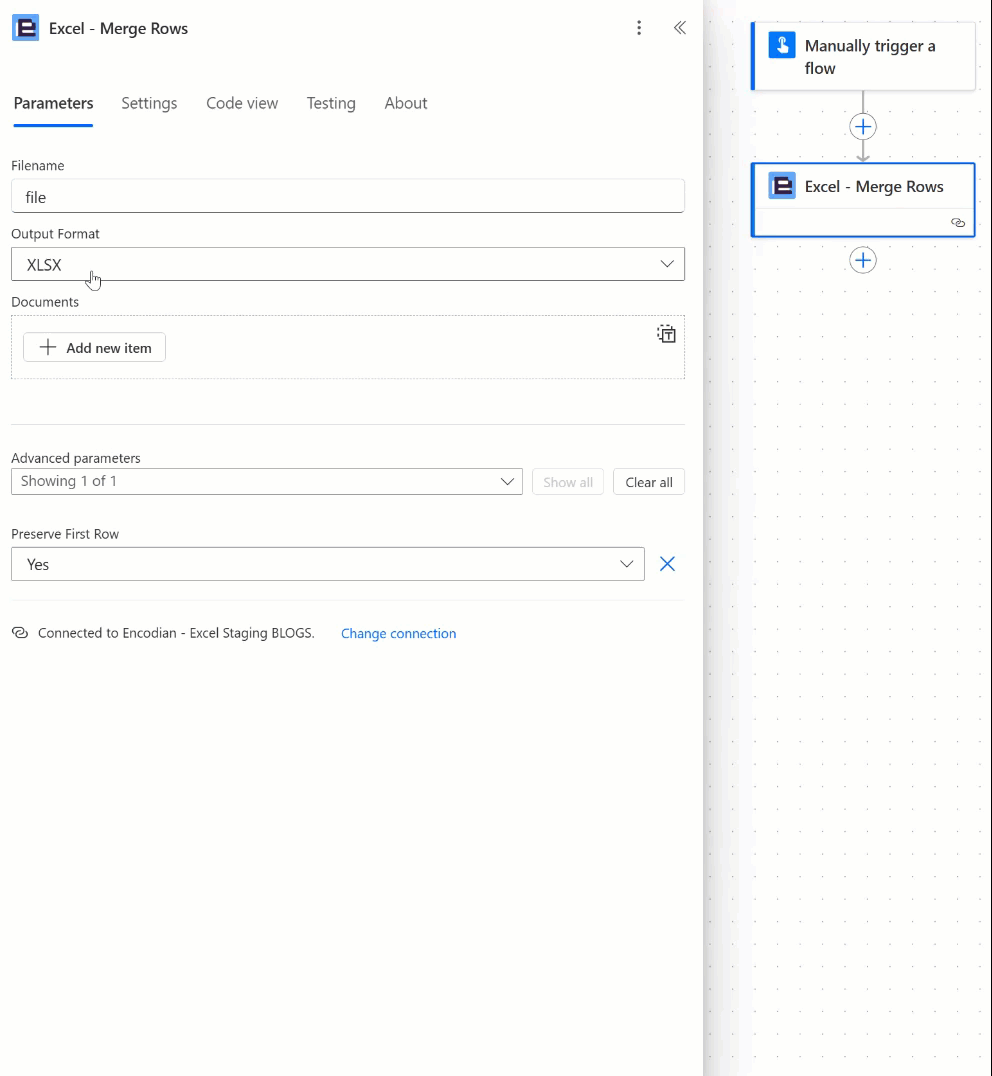This screenshot has width=992, height=1076.
Task: Open the Preserve First Row Yes dropdown
Action: click(x=328, y=564)
